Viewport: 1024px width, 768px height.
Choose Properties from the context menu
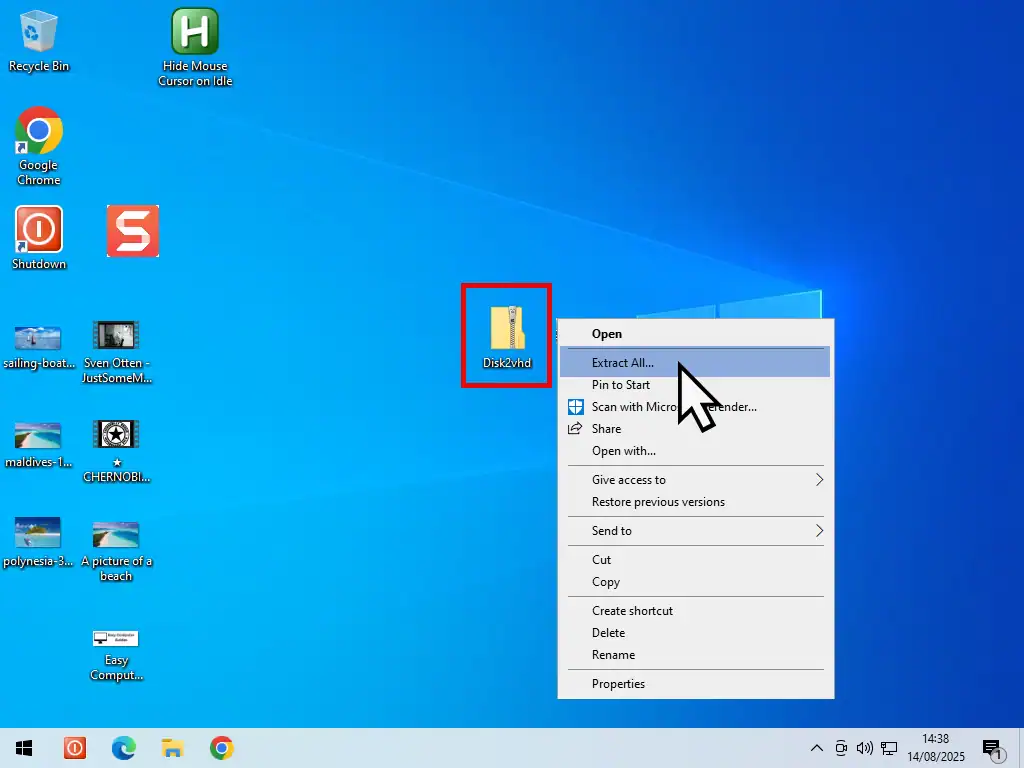point(618,684)
